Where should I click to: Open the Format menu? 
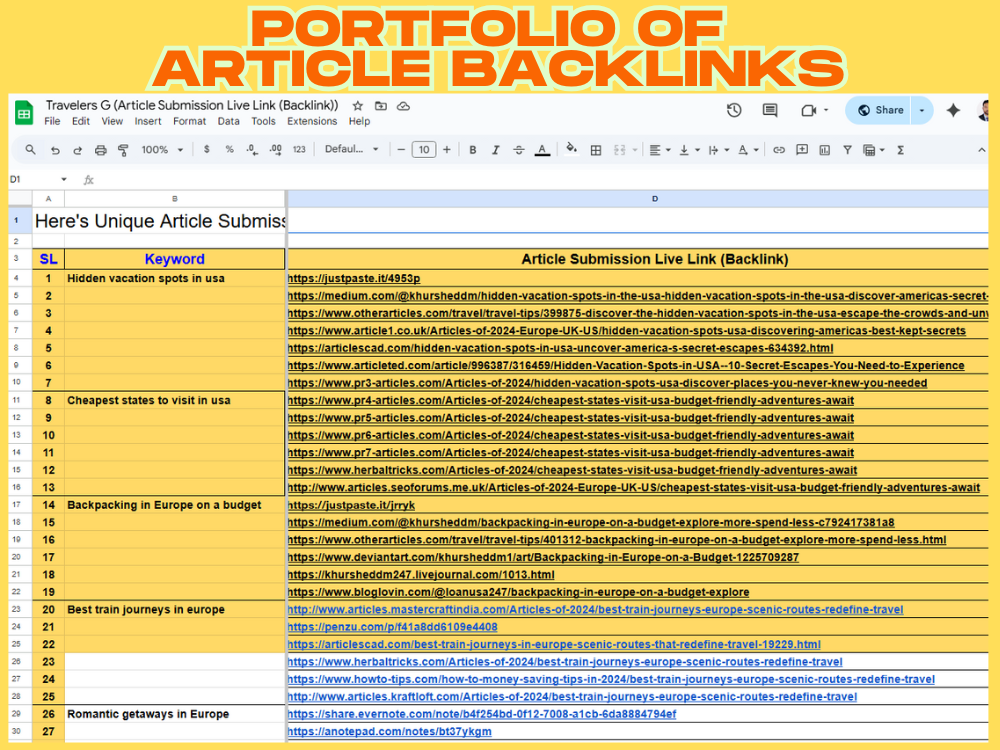point(189,122)
